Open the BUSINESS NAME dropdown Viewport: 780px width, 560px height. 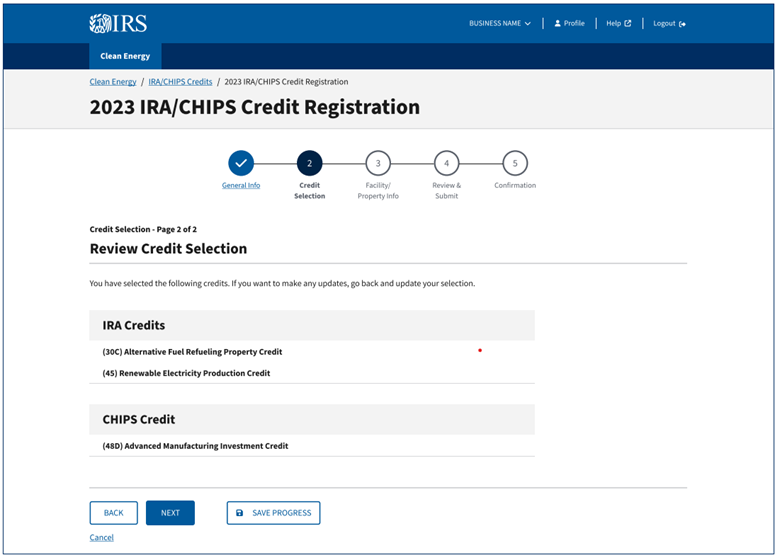point(500,23)
